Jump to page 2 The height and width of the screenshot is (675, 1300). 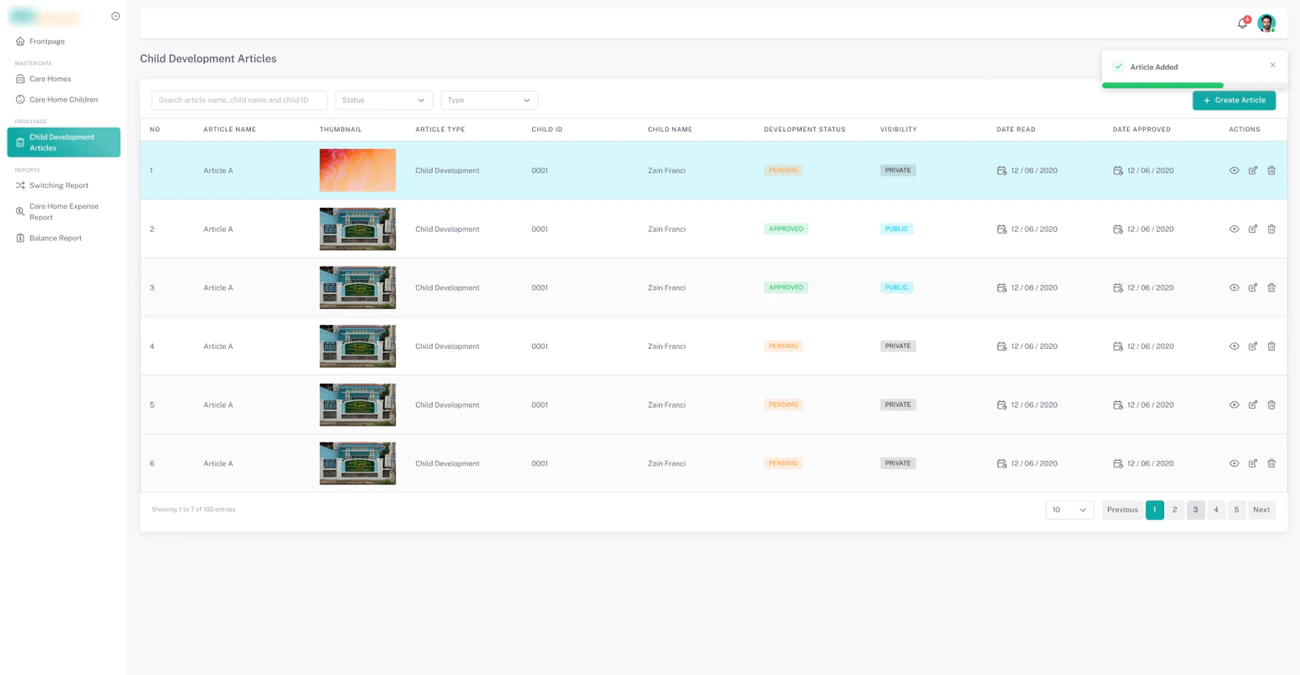click(1175, 510)
